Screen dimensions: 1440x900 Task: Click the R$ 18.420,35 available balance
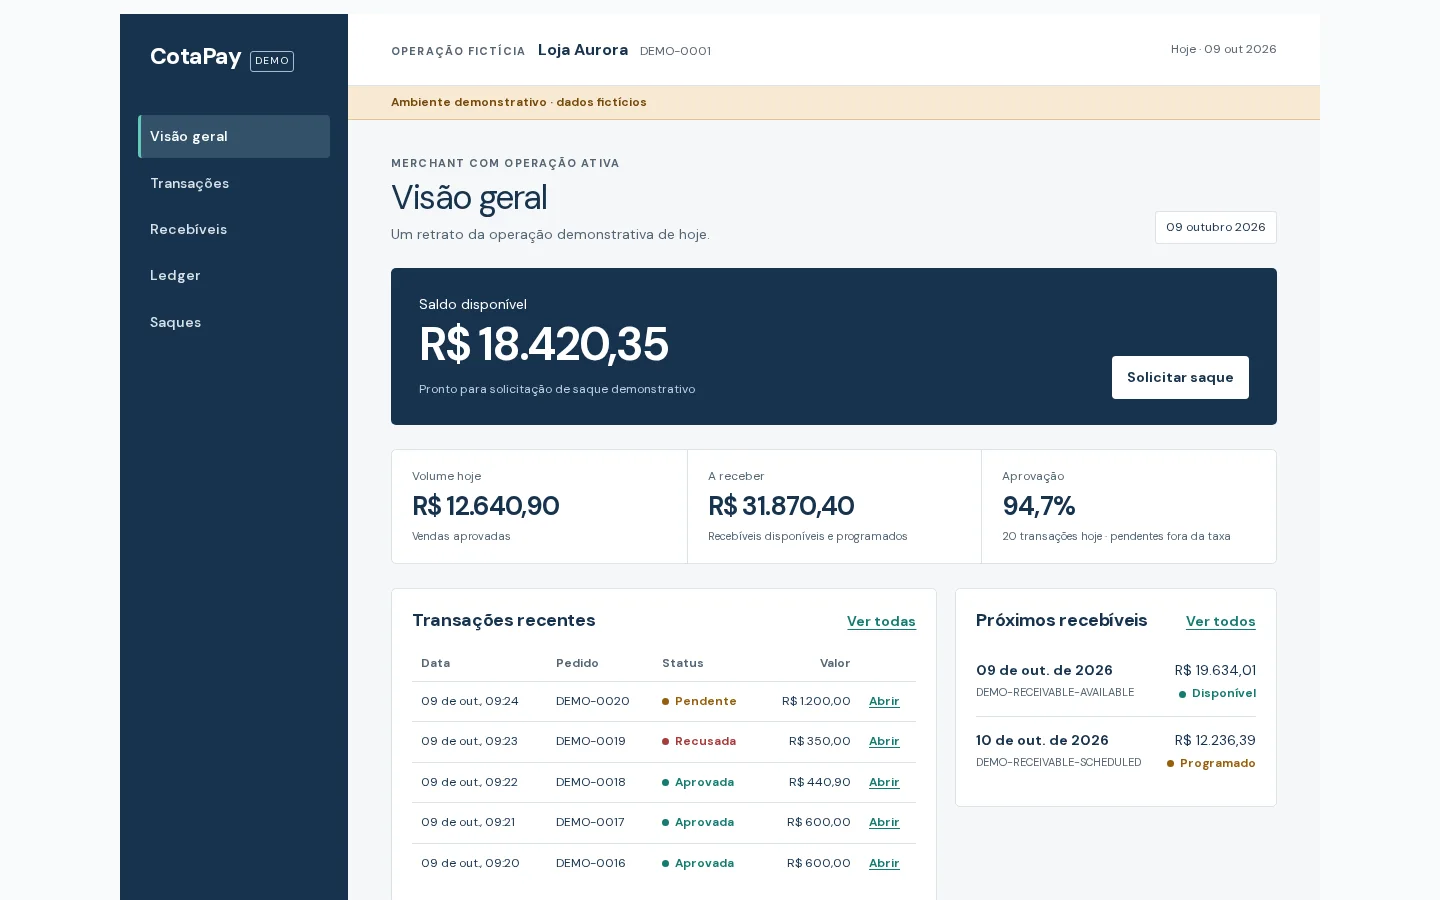tap(544, 344)
